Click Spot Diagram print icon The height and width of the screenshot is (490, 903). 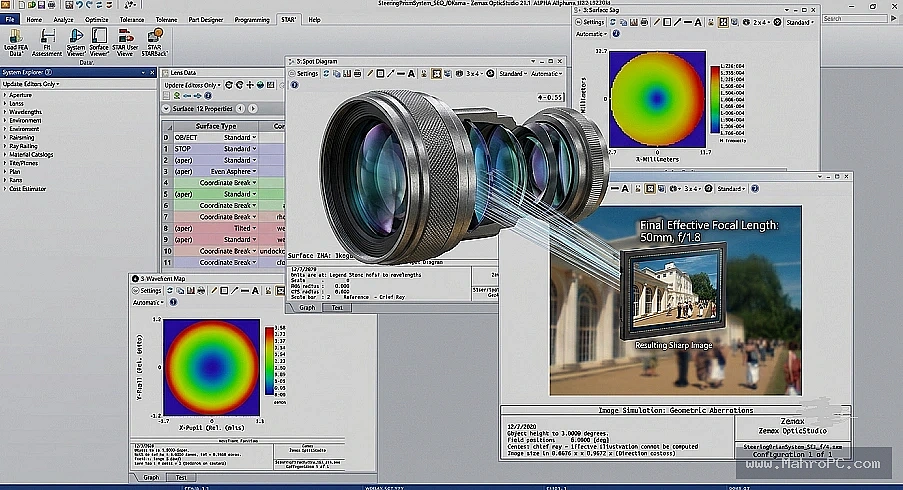(x=357, y=74)
